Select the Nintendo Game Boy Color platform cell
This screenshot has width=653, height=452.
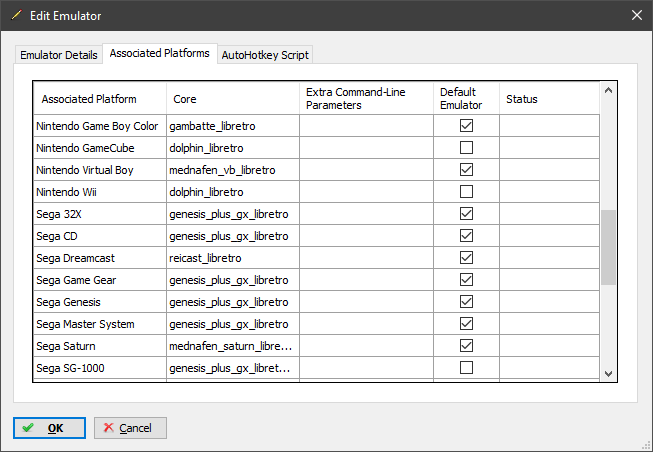[x=100, y=126]
